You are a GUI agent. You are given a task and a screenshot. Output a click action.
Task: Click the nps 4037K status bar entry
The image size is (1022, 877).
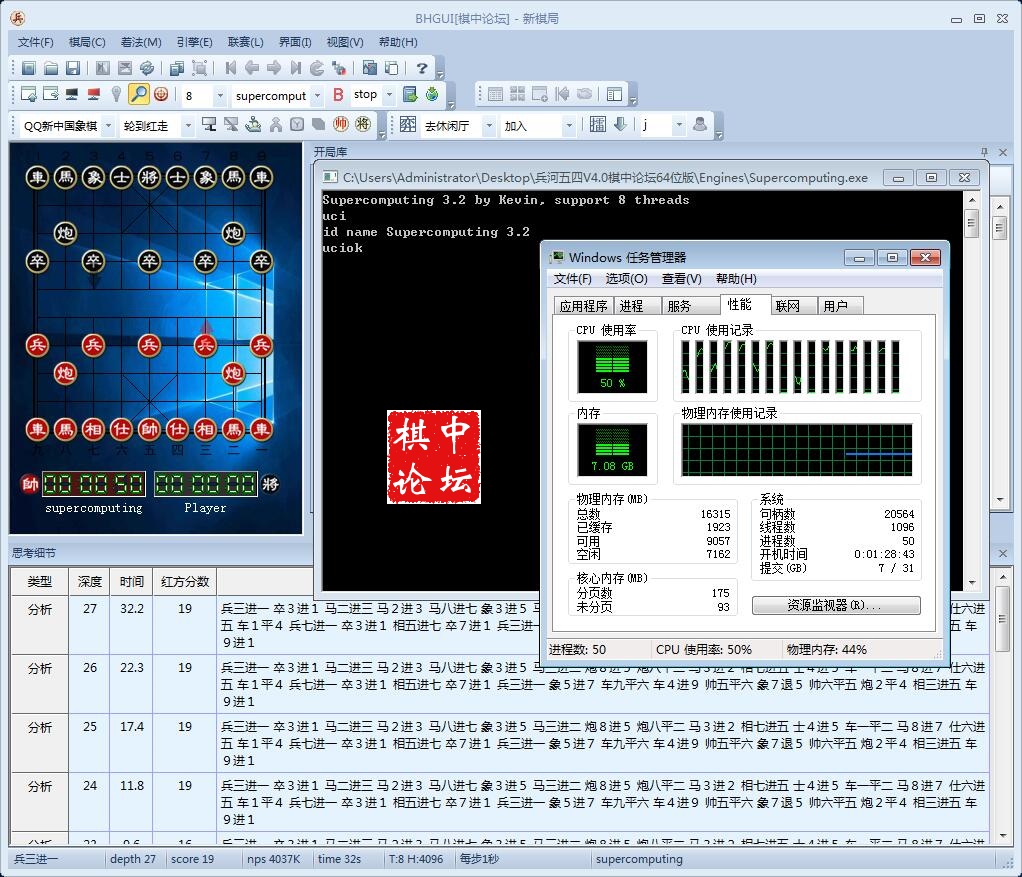[274, 859]
